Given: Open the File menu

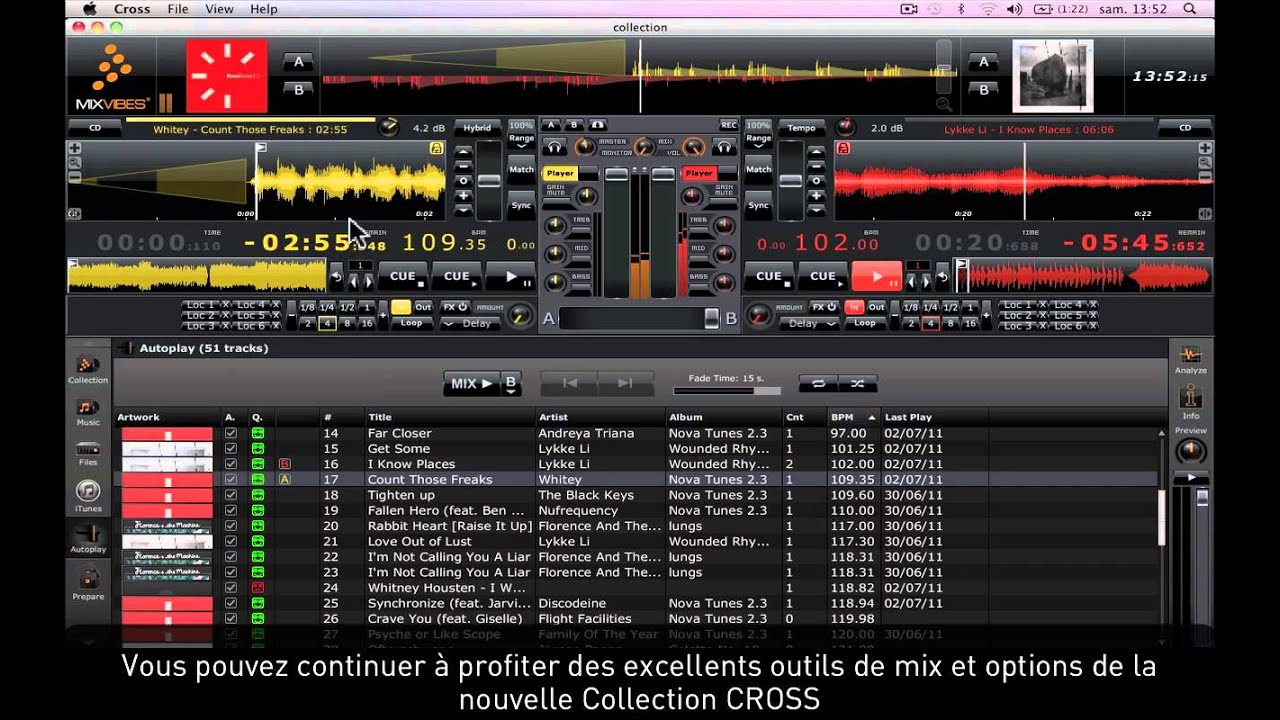Looking at the screenshot, I should pyautogui.click(x=178, y=9).
